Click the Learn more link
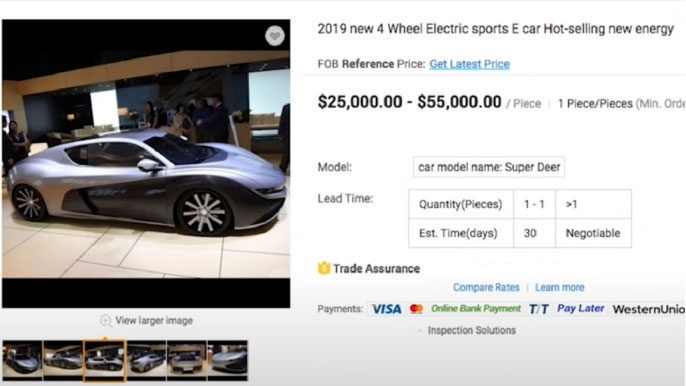Image resolution: width=686 pixels, height=386 pixels. click(x=560, y=288)
